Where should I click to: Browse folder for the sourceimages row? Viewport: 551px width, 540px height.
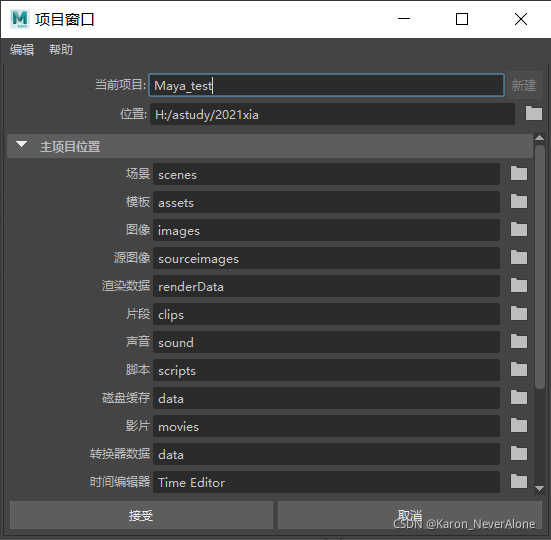click(x=519, y=258)
